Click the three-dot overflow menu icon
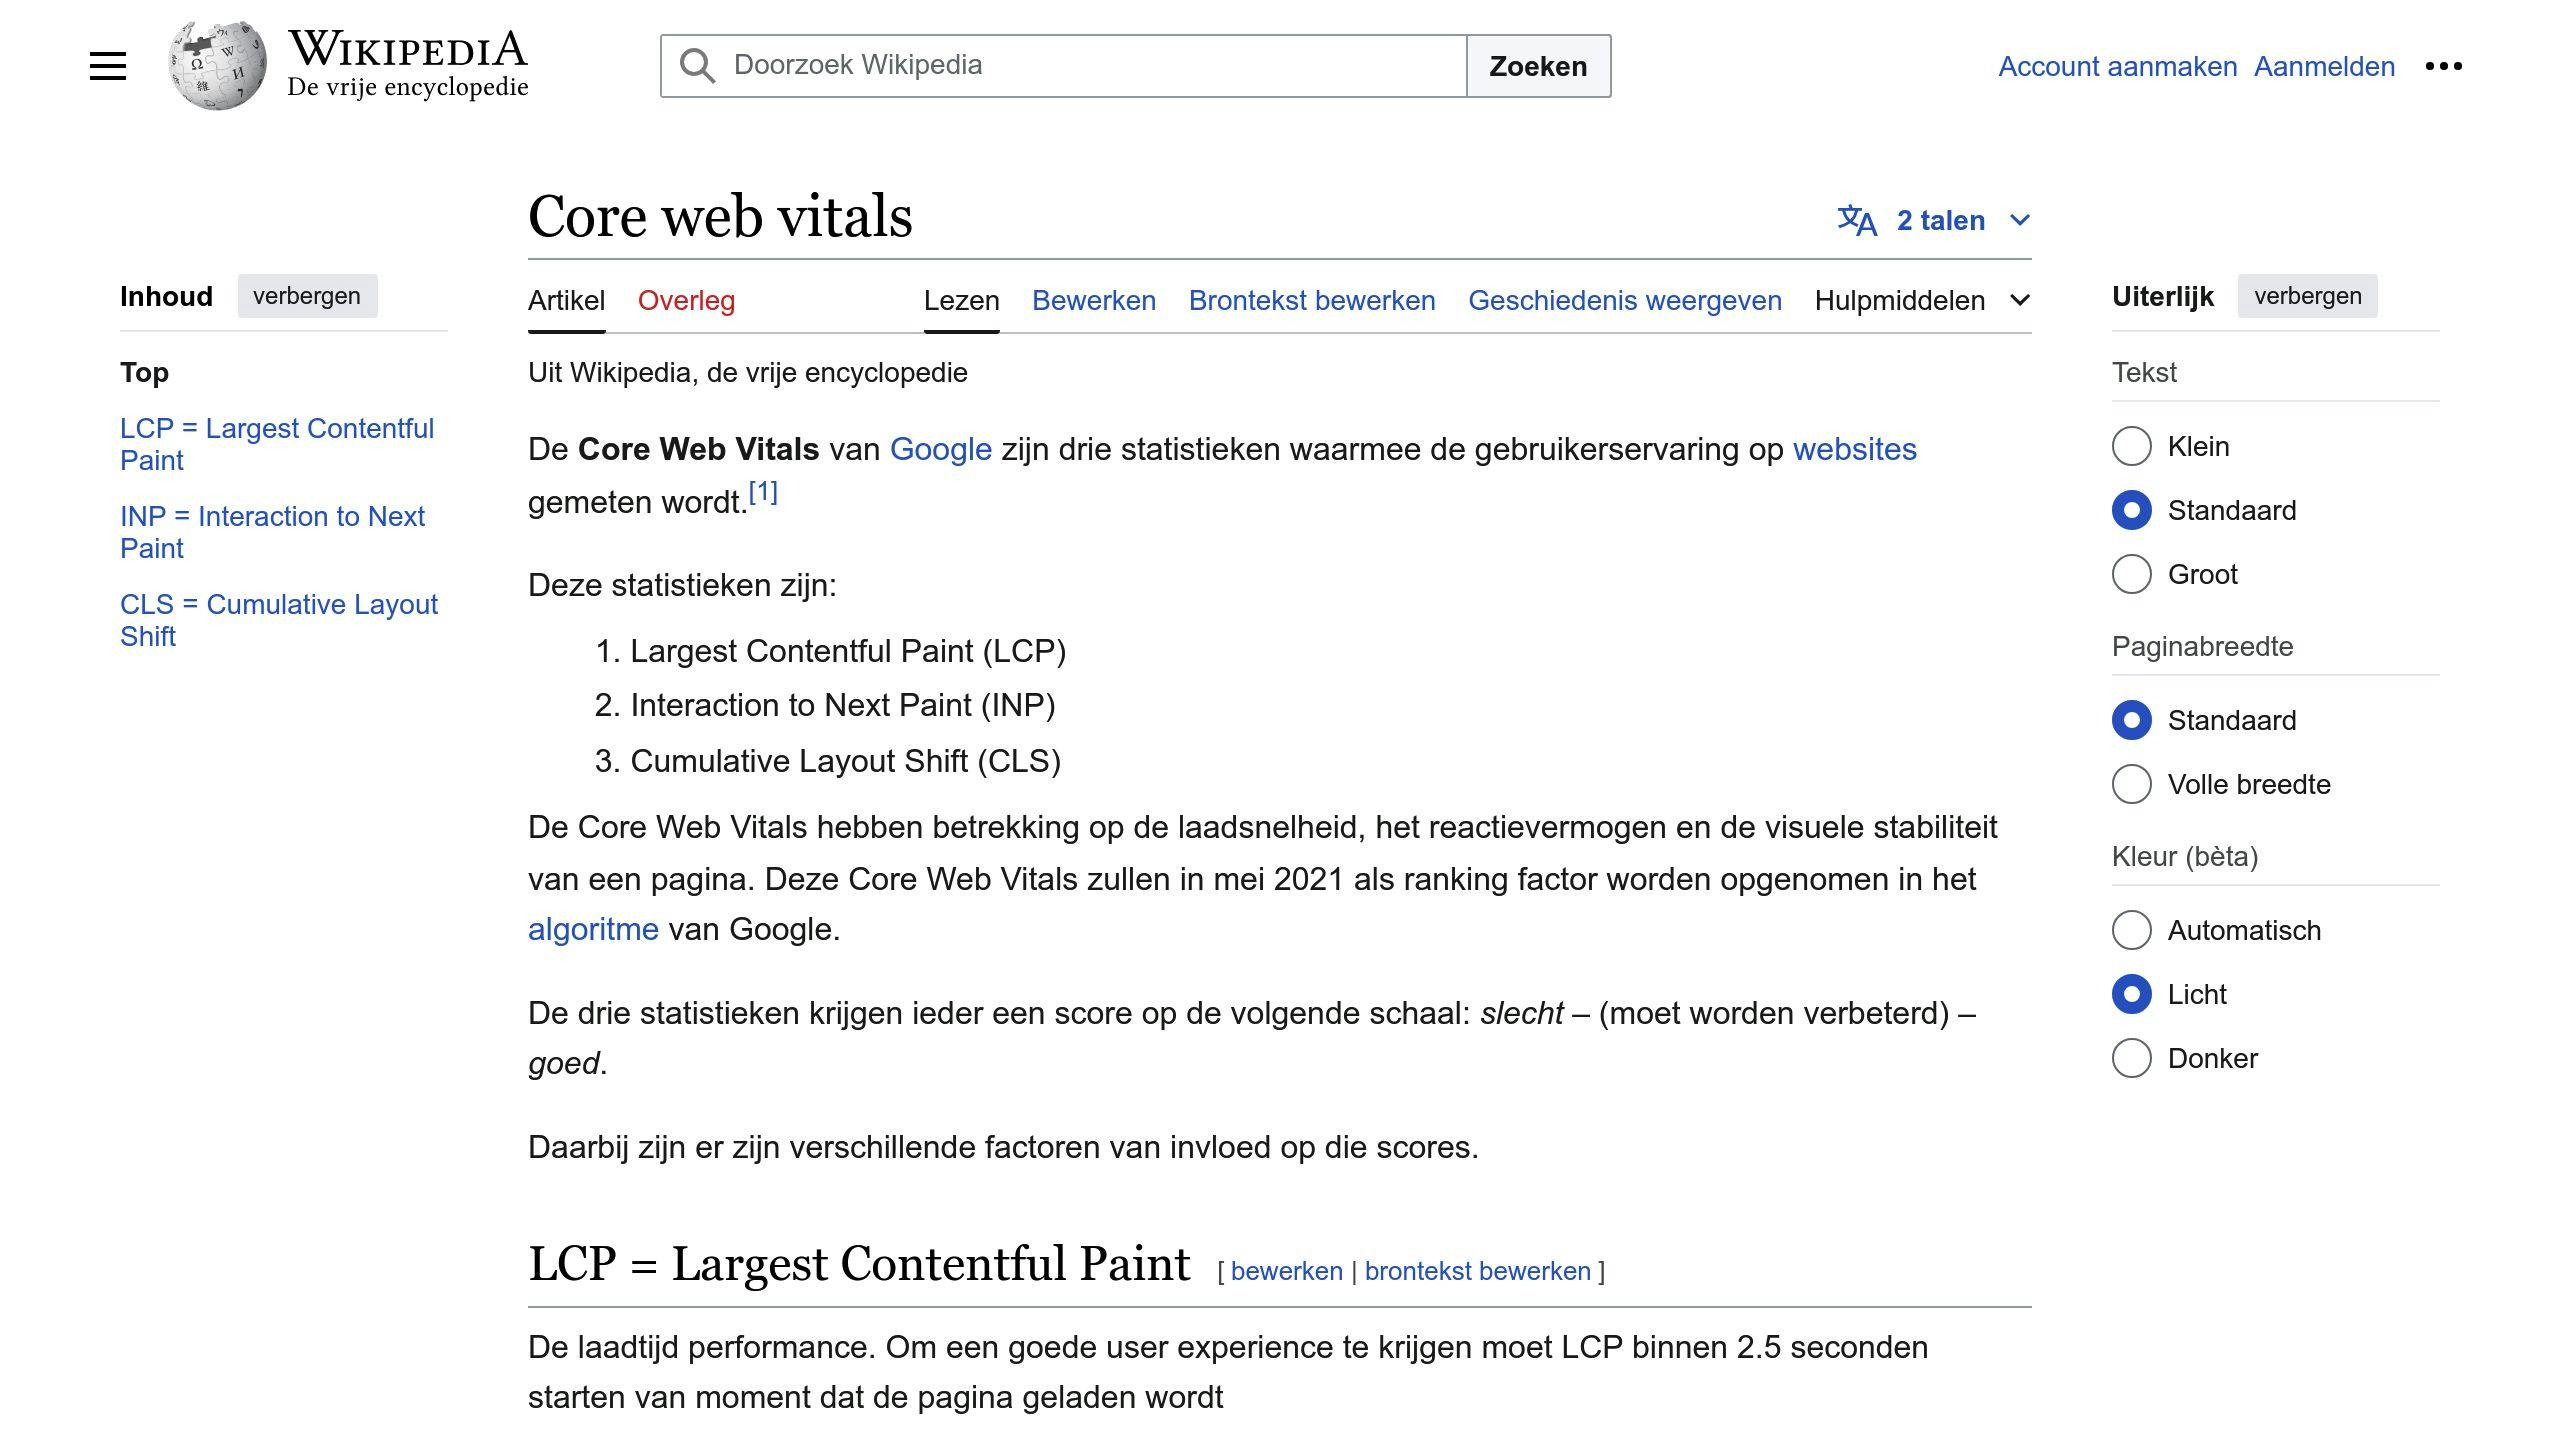The image size is (2560, 1440). [2446, 65]
